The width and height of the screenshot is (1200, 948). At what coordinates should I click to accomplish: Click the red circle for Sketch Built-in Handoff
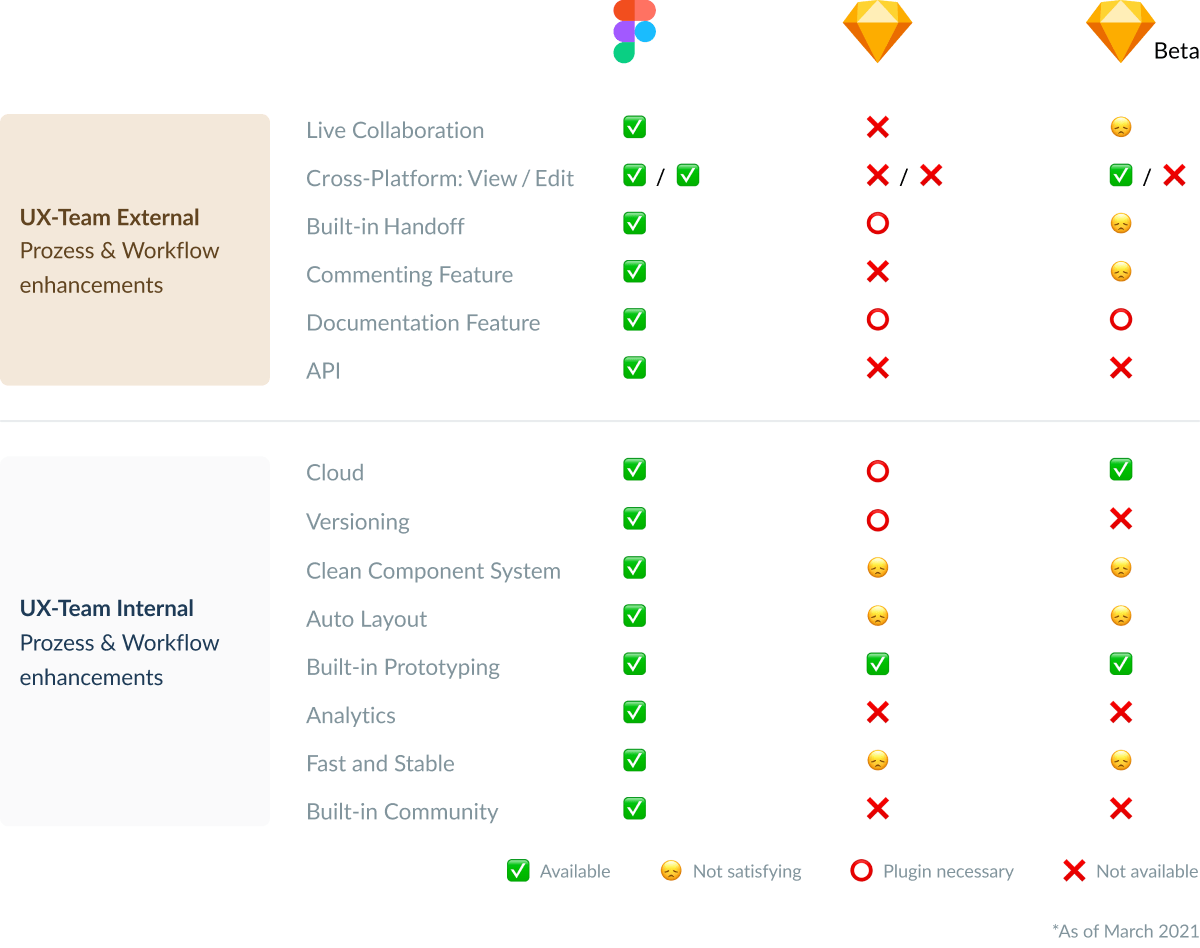877,224
